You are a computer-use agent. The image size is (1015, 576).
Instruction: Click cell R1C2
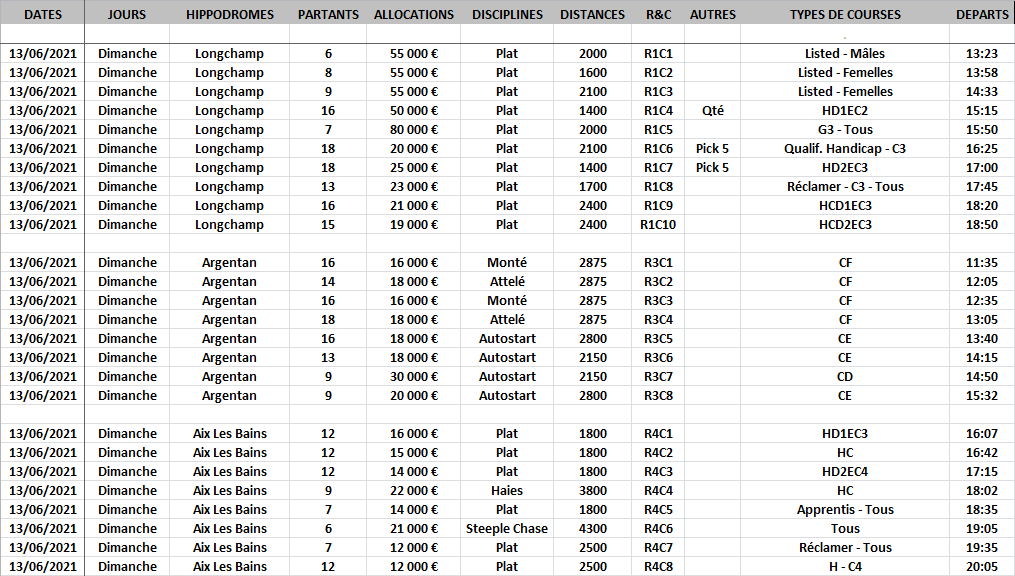[658, 72]
